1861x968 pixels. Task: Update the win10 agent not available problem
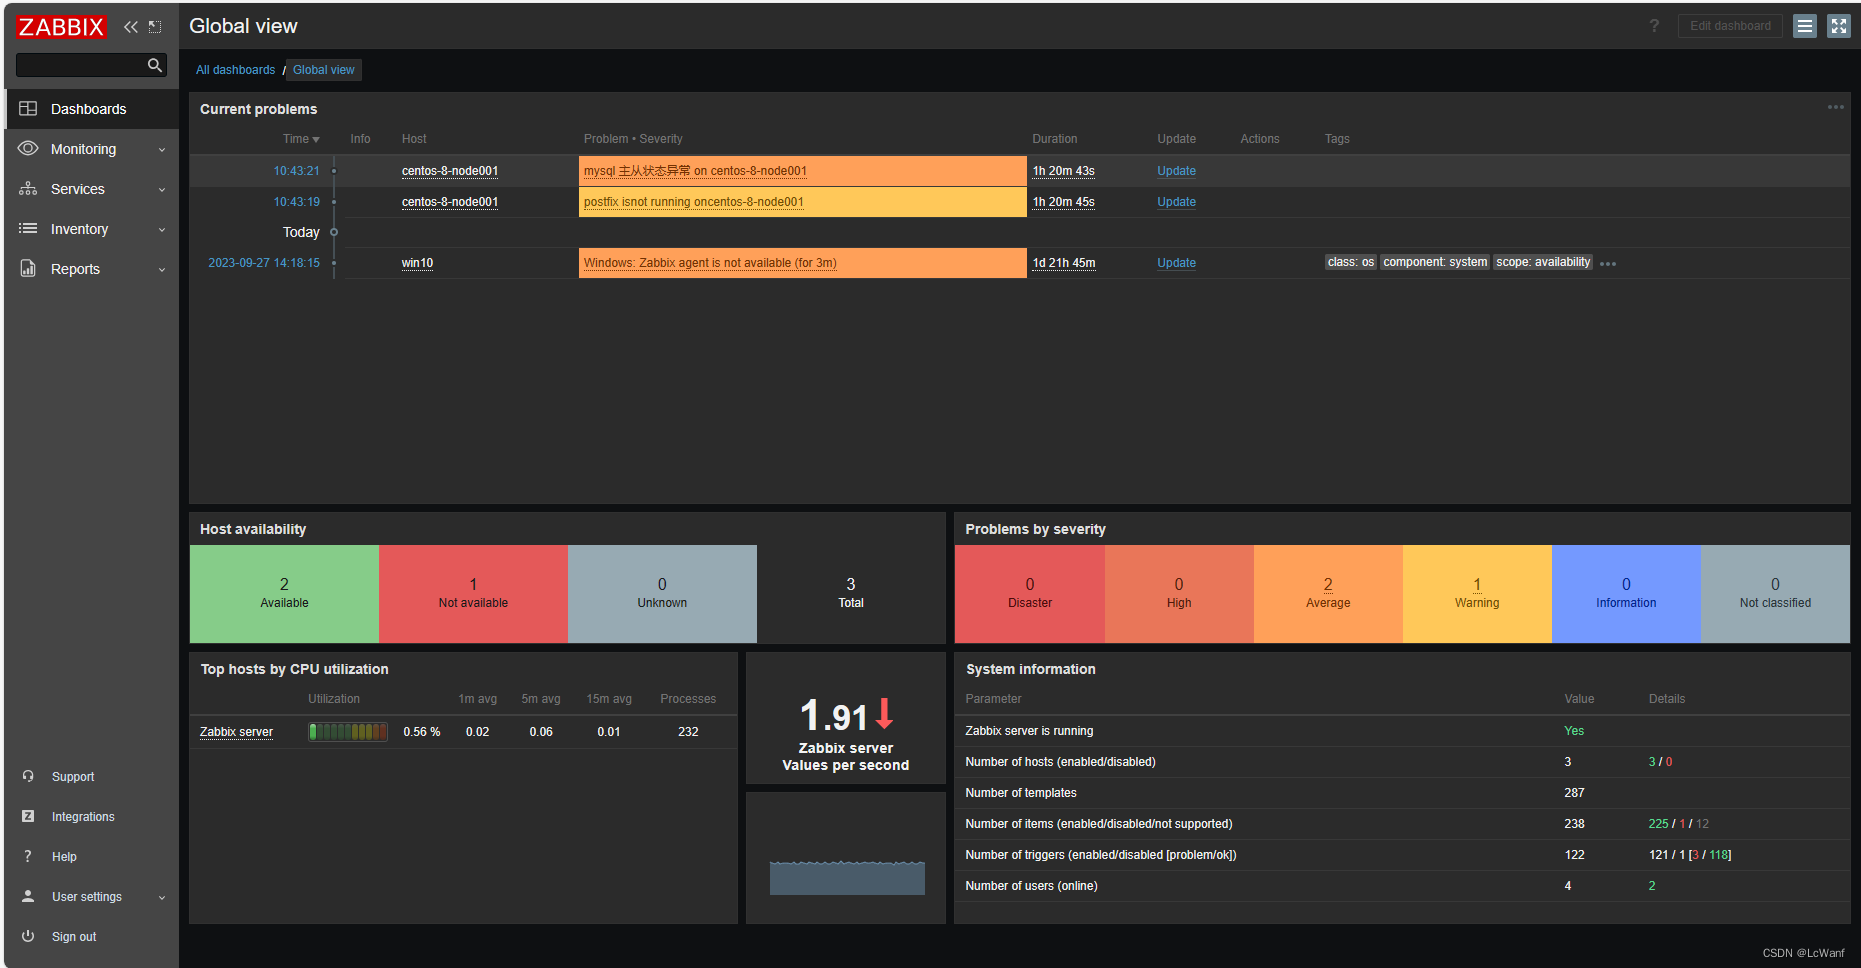click(1176, 263)
